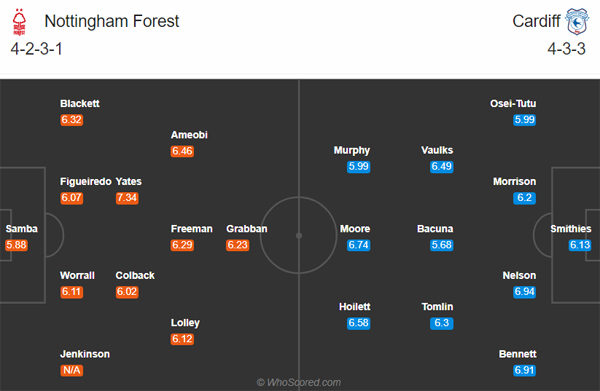Screen dimensions: 600x391
Task: Select Yates's 7.34 rating badge
Action: 127,198
